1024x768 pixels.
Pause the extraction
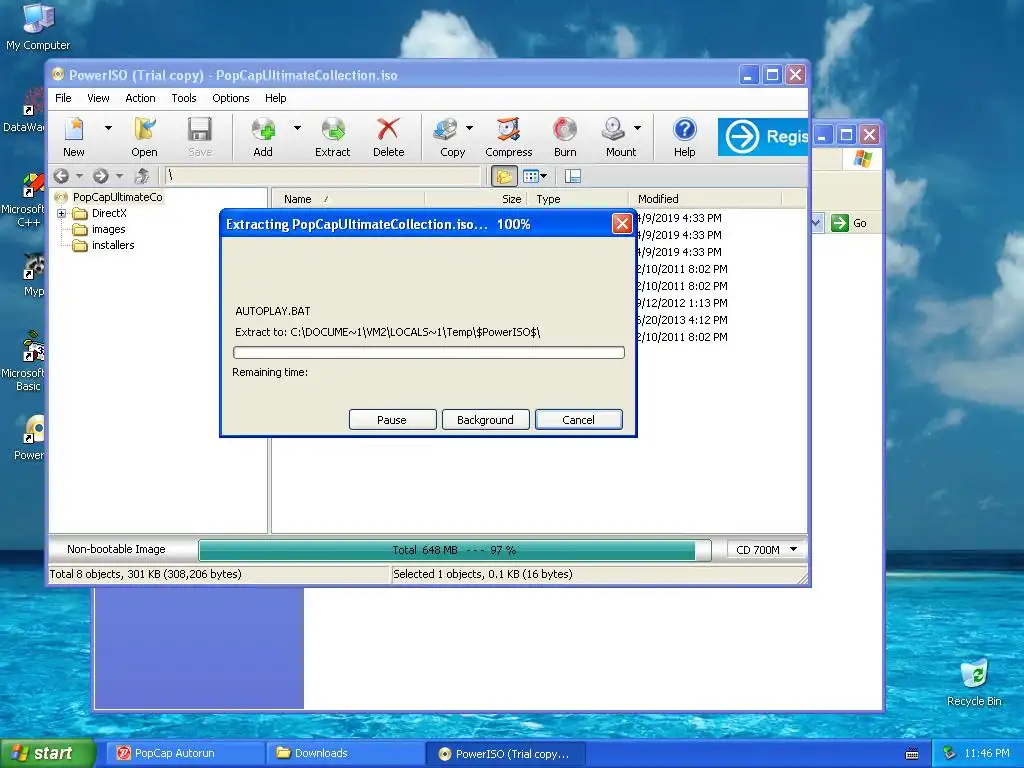pos(392,420)
